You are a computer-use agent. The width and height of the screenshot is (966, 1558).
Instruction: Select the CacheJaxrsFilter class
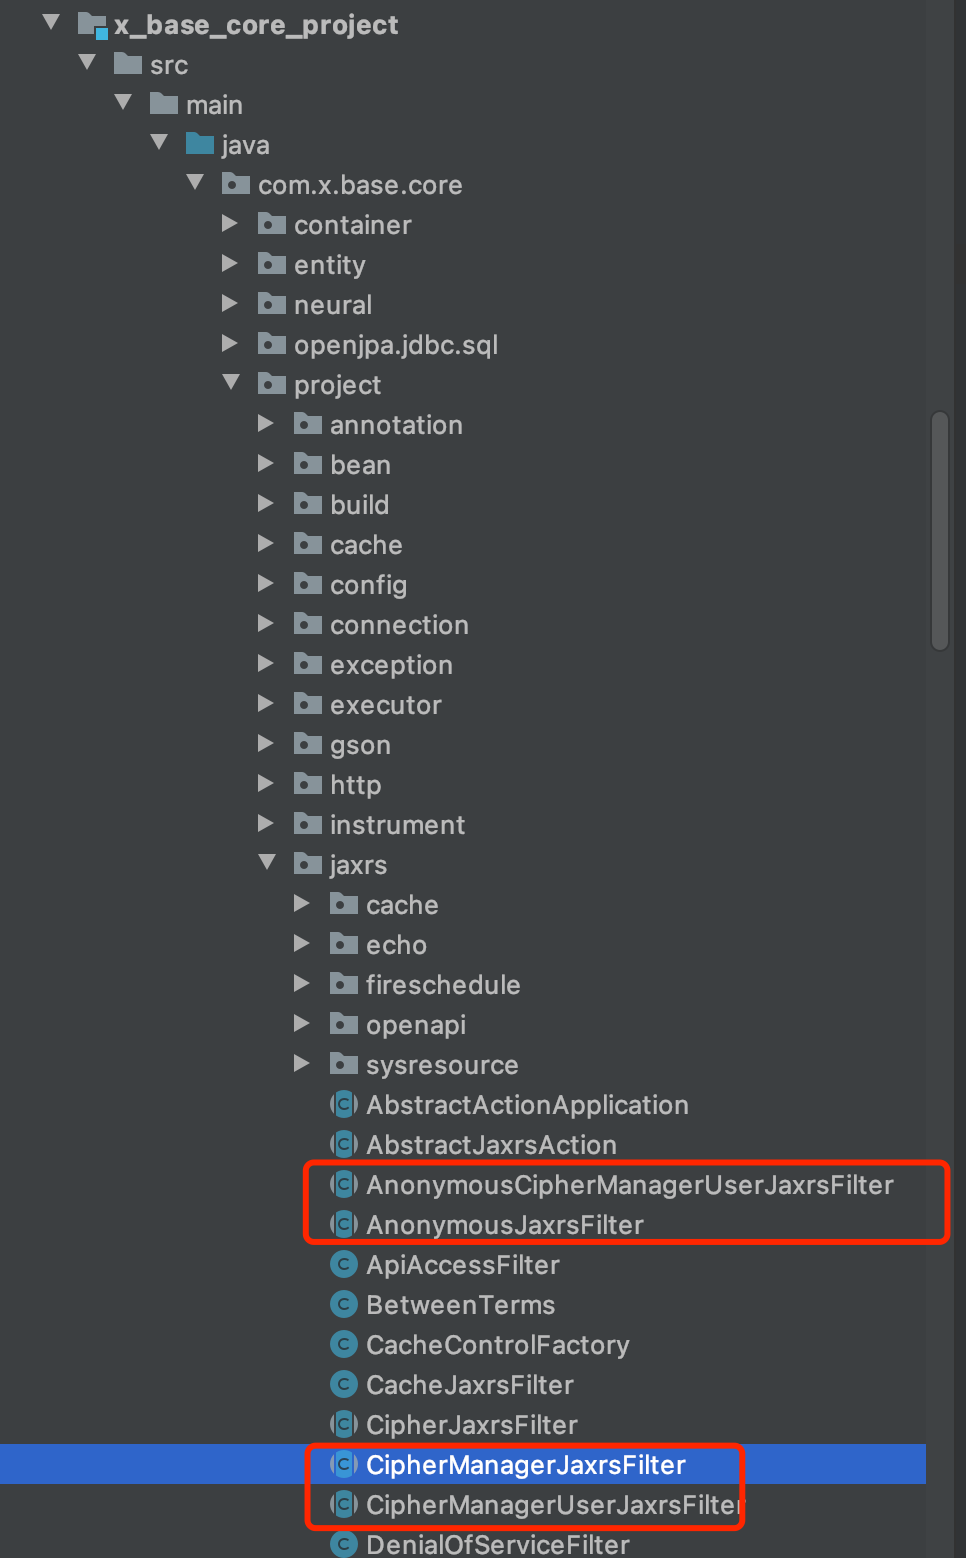[469, 1385]
